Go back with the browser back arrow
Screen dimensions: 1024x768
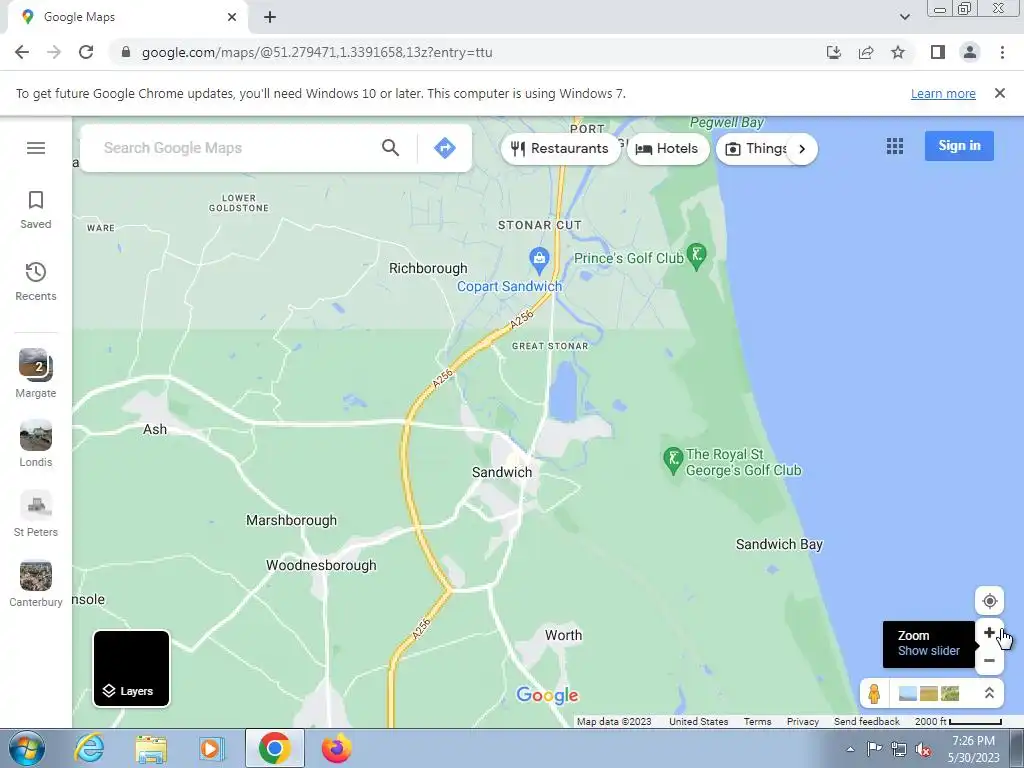(22, 52)
